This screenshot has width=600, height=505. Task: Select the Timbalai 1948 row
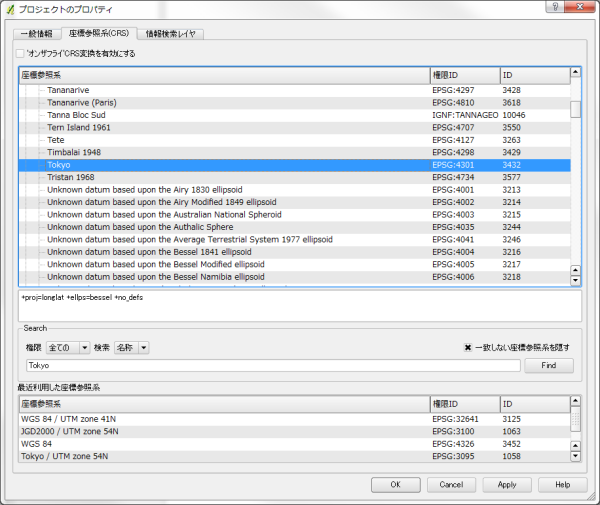[295, 152]
